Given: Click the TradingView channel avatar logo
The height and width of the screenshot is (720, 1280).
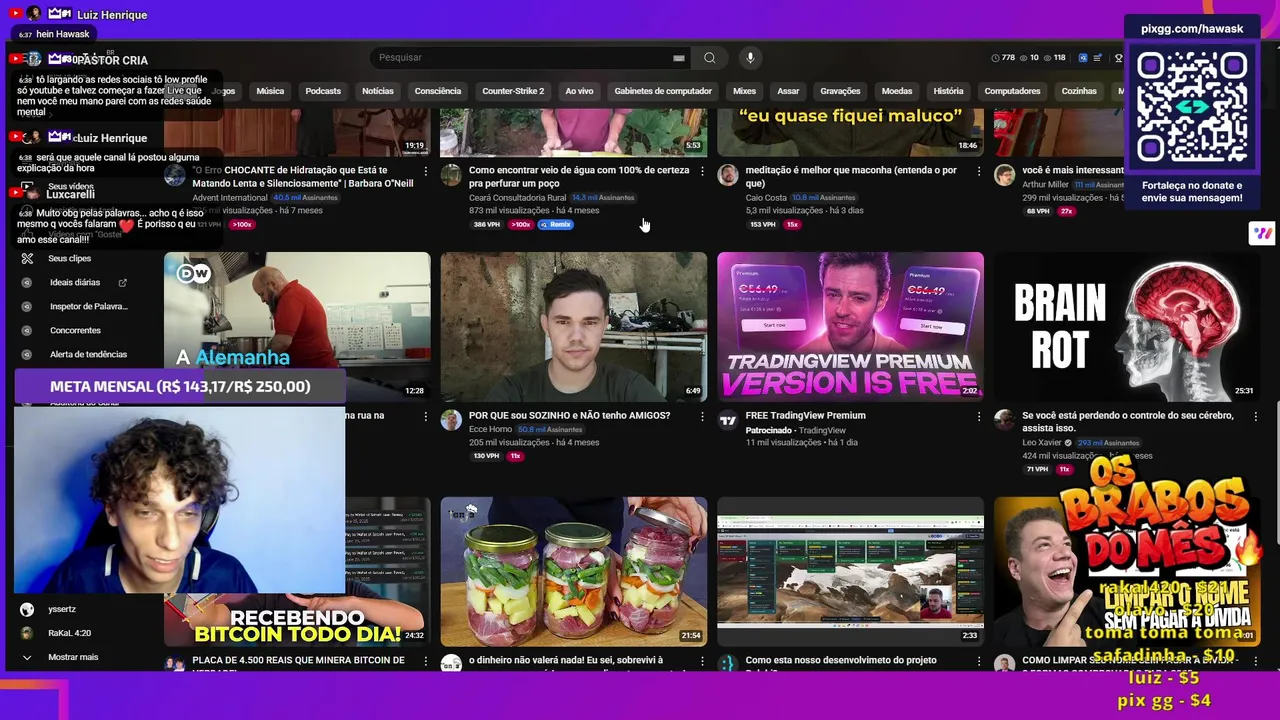Looking at the screenshot, I should pyautogui.click(x=728, y=420).
